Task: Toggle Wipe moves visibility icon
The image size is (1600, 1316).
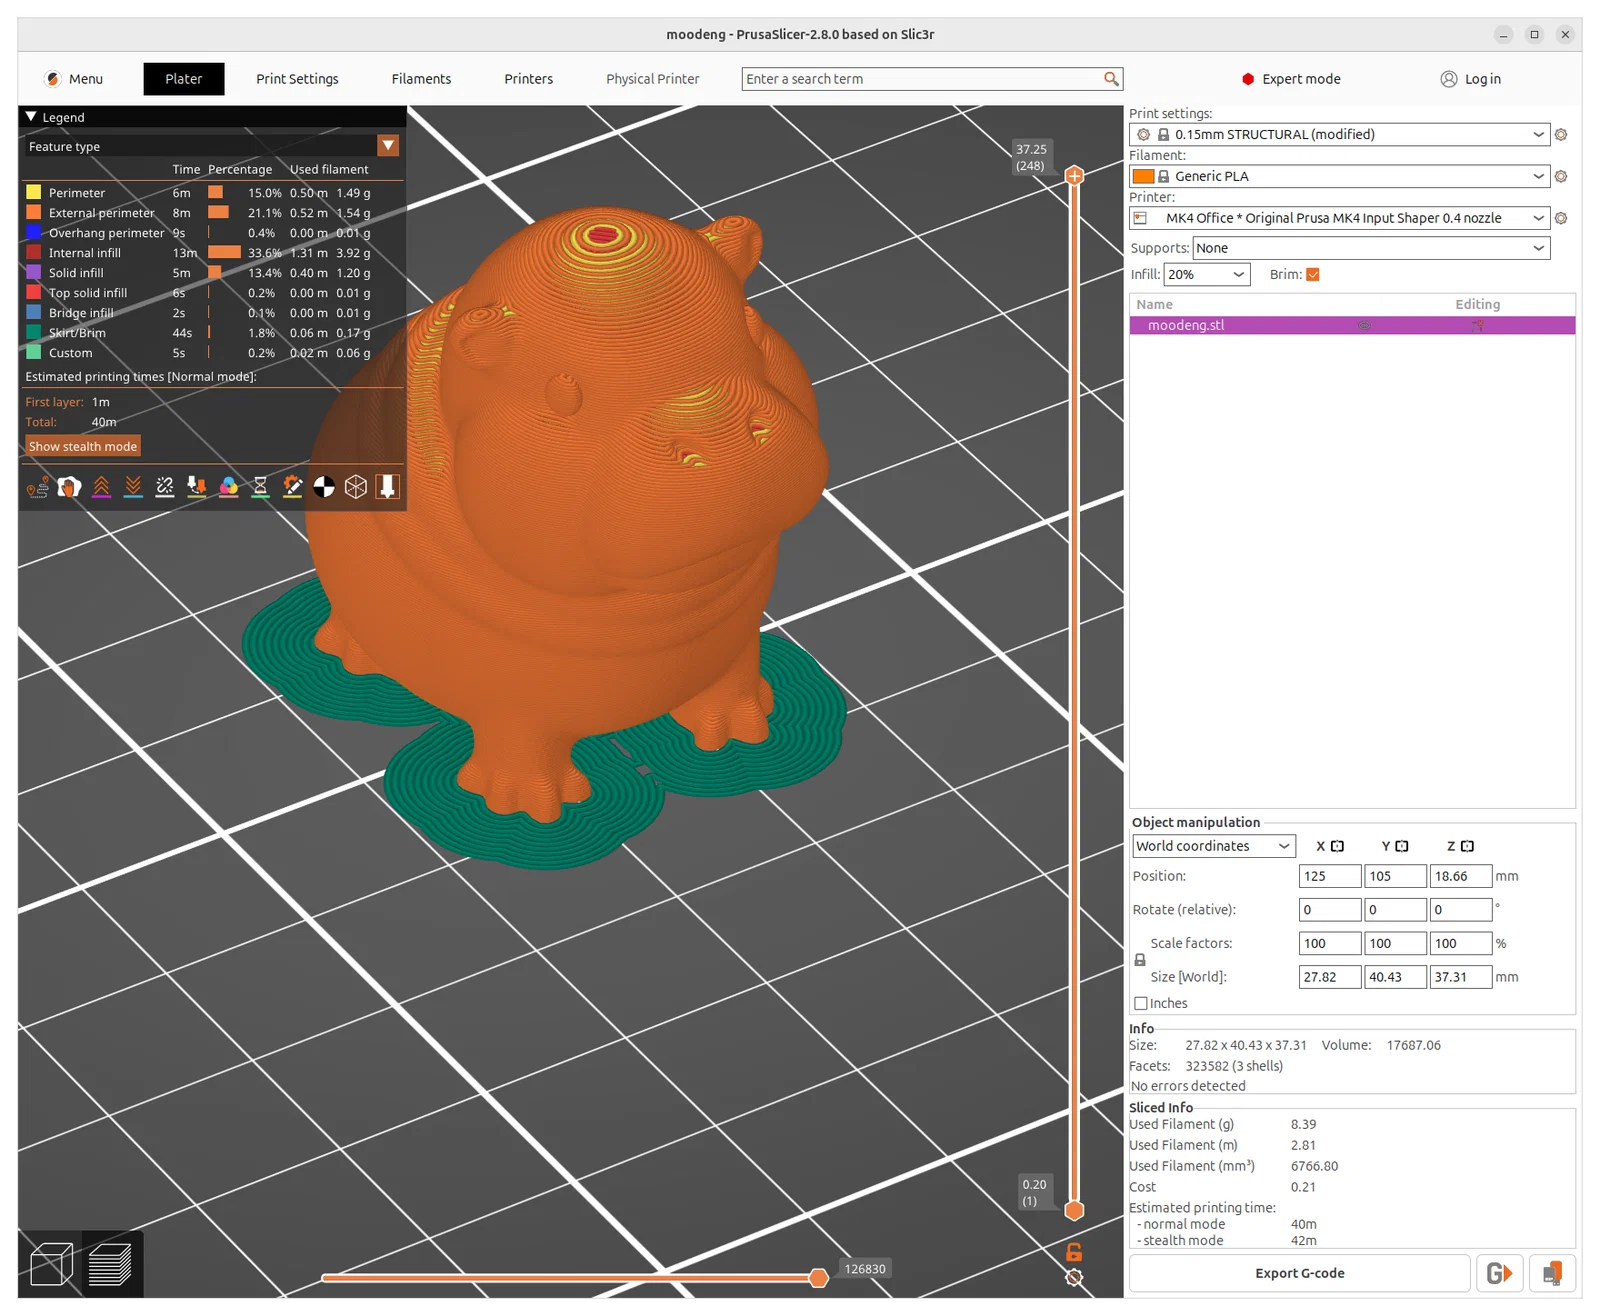Action: (69, 487)
